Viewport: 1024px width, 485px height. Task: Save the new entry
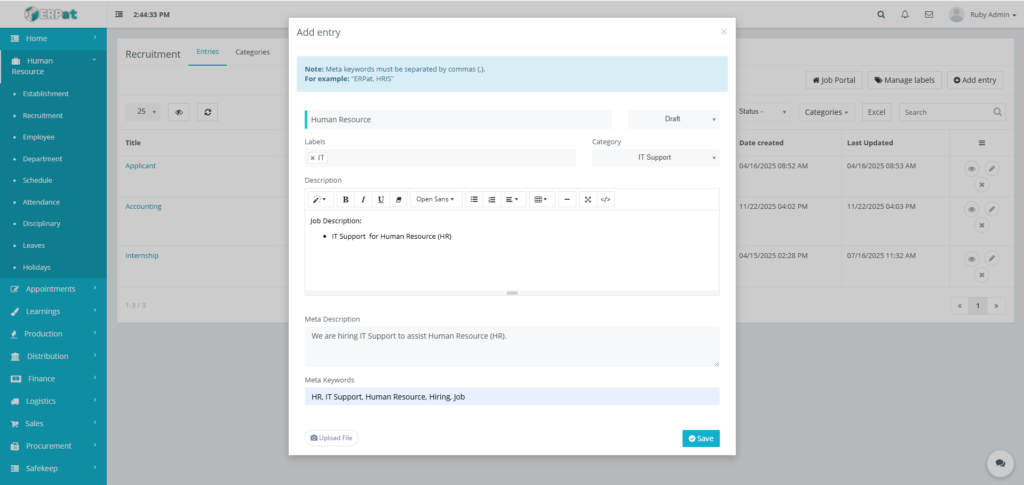(x=700, y=438)
